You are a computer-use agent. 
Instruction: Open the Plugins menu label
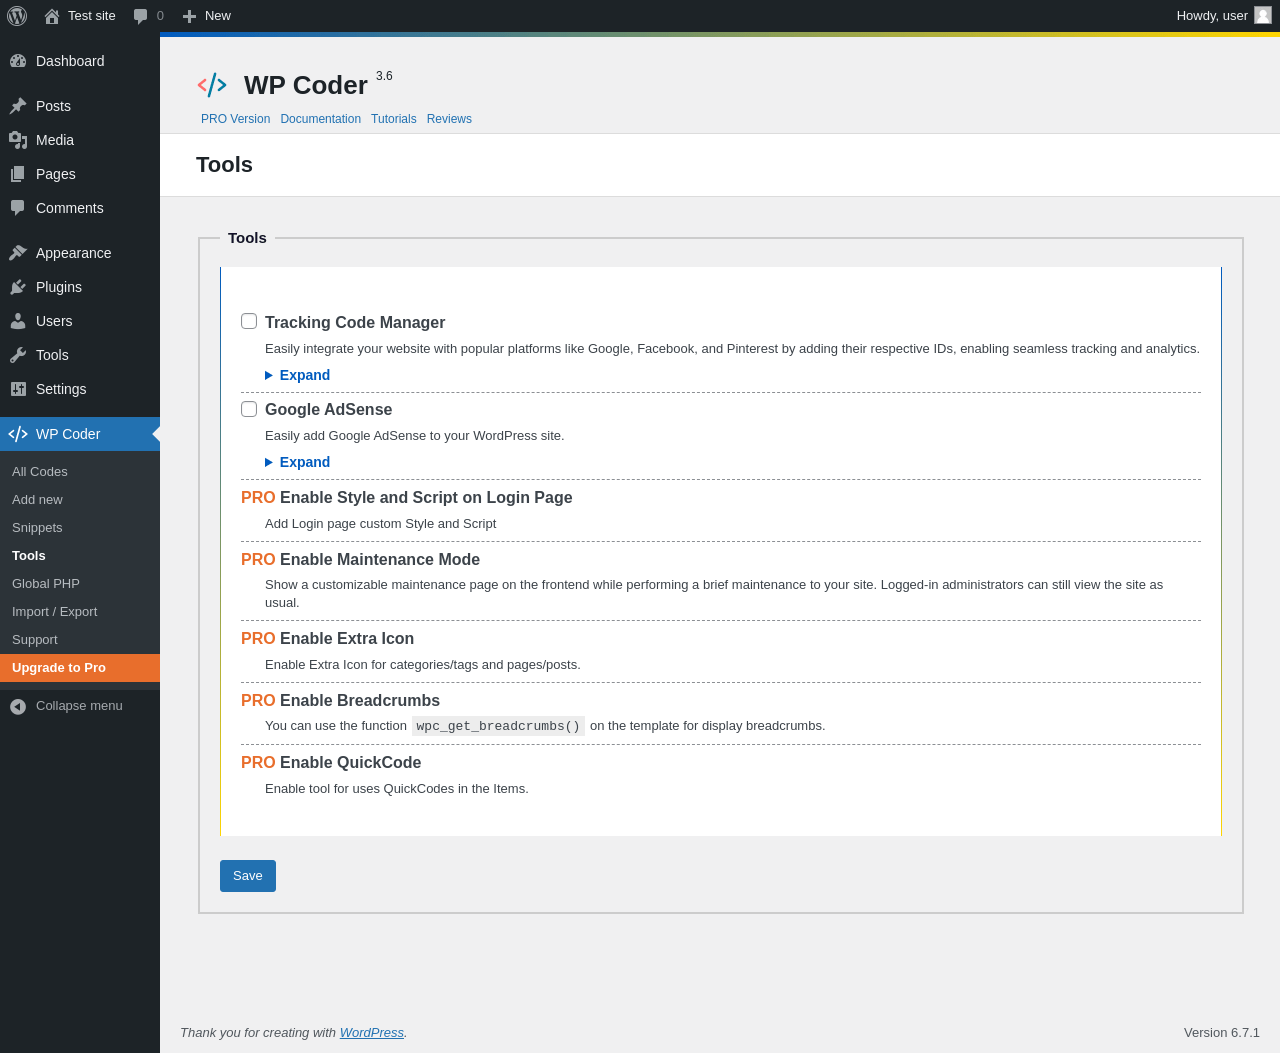[x=59, y=287]
